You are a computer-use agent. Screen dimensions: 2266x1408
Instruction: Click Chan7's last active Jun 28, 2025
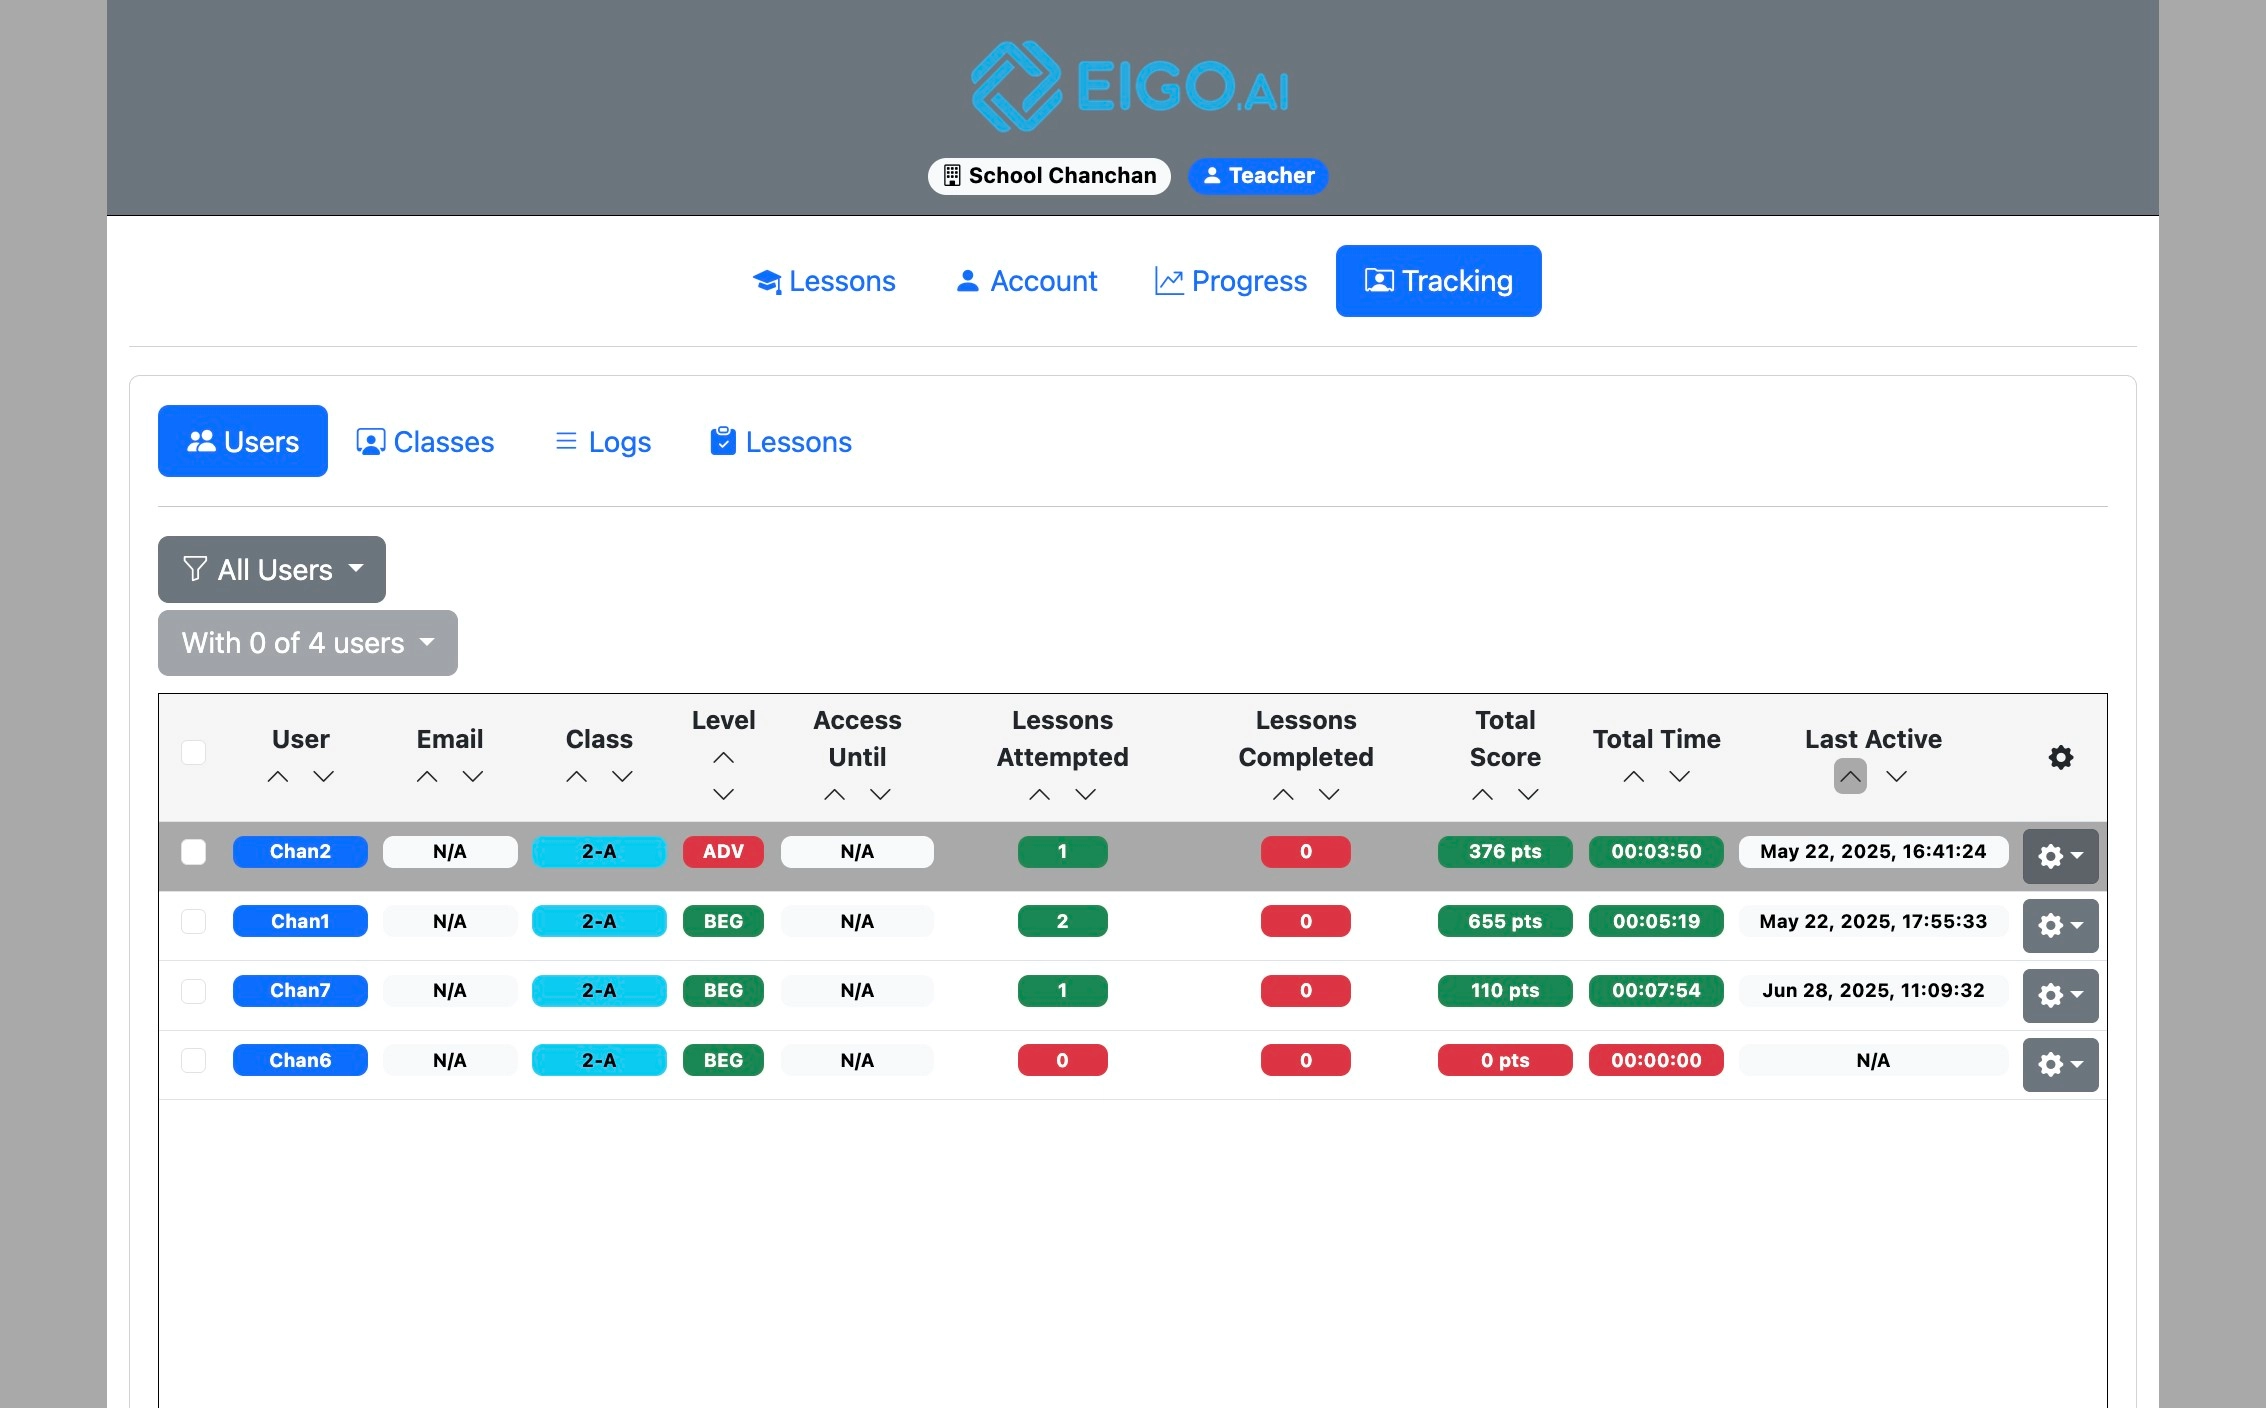click(1873, 991)
